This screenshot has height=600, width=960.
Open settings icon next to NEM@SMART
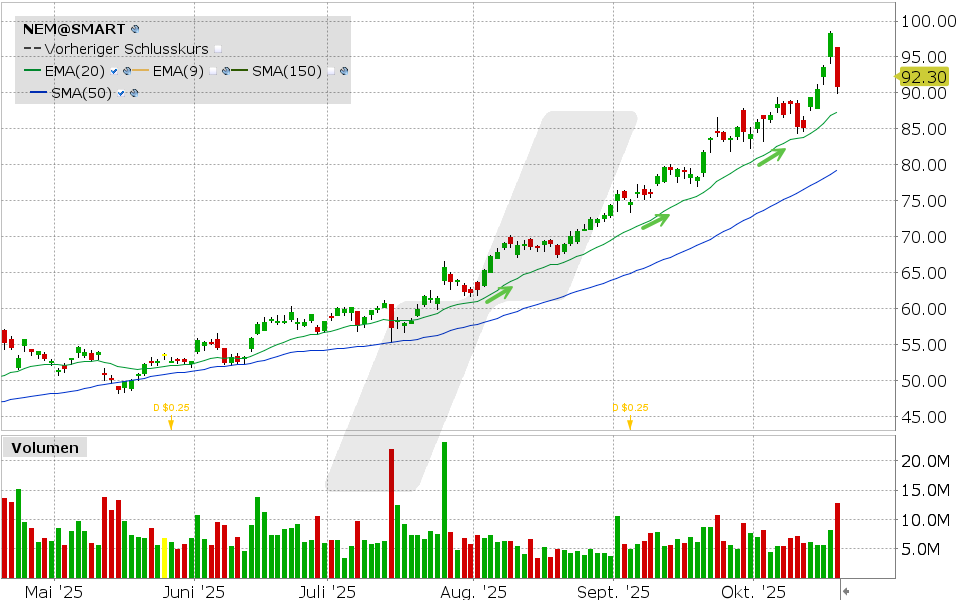tap(135, 30)
